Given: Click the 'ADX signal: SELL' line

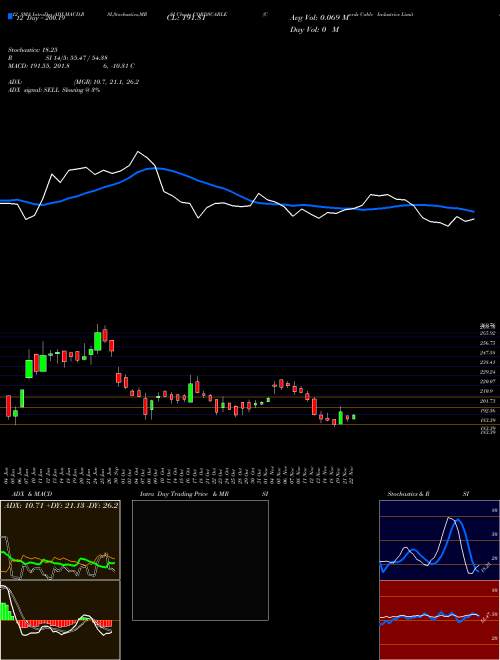Looking at the screenshot, I should (x=53, y=90).
